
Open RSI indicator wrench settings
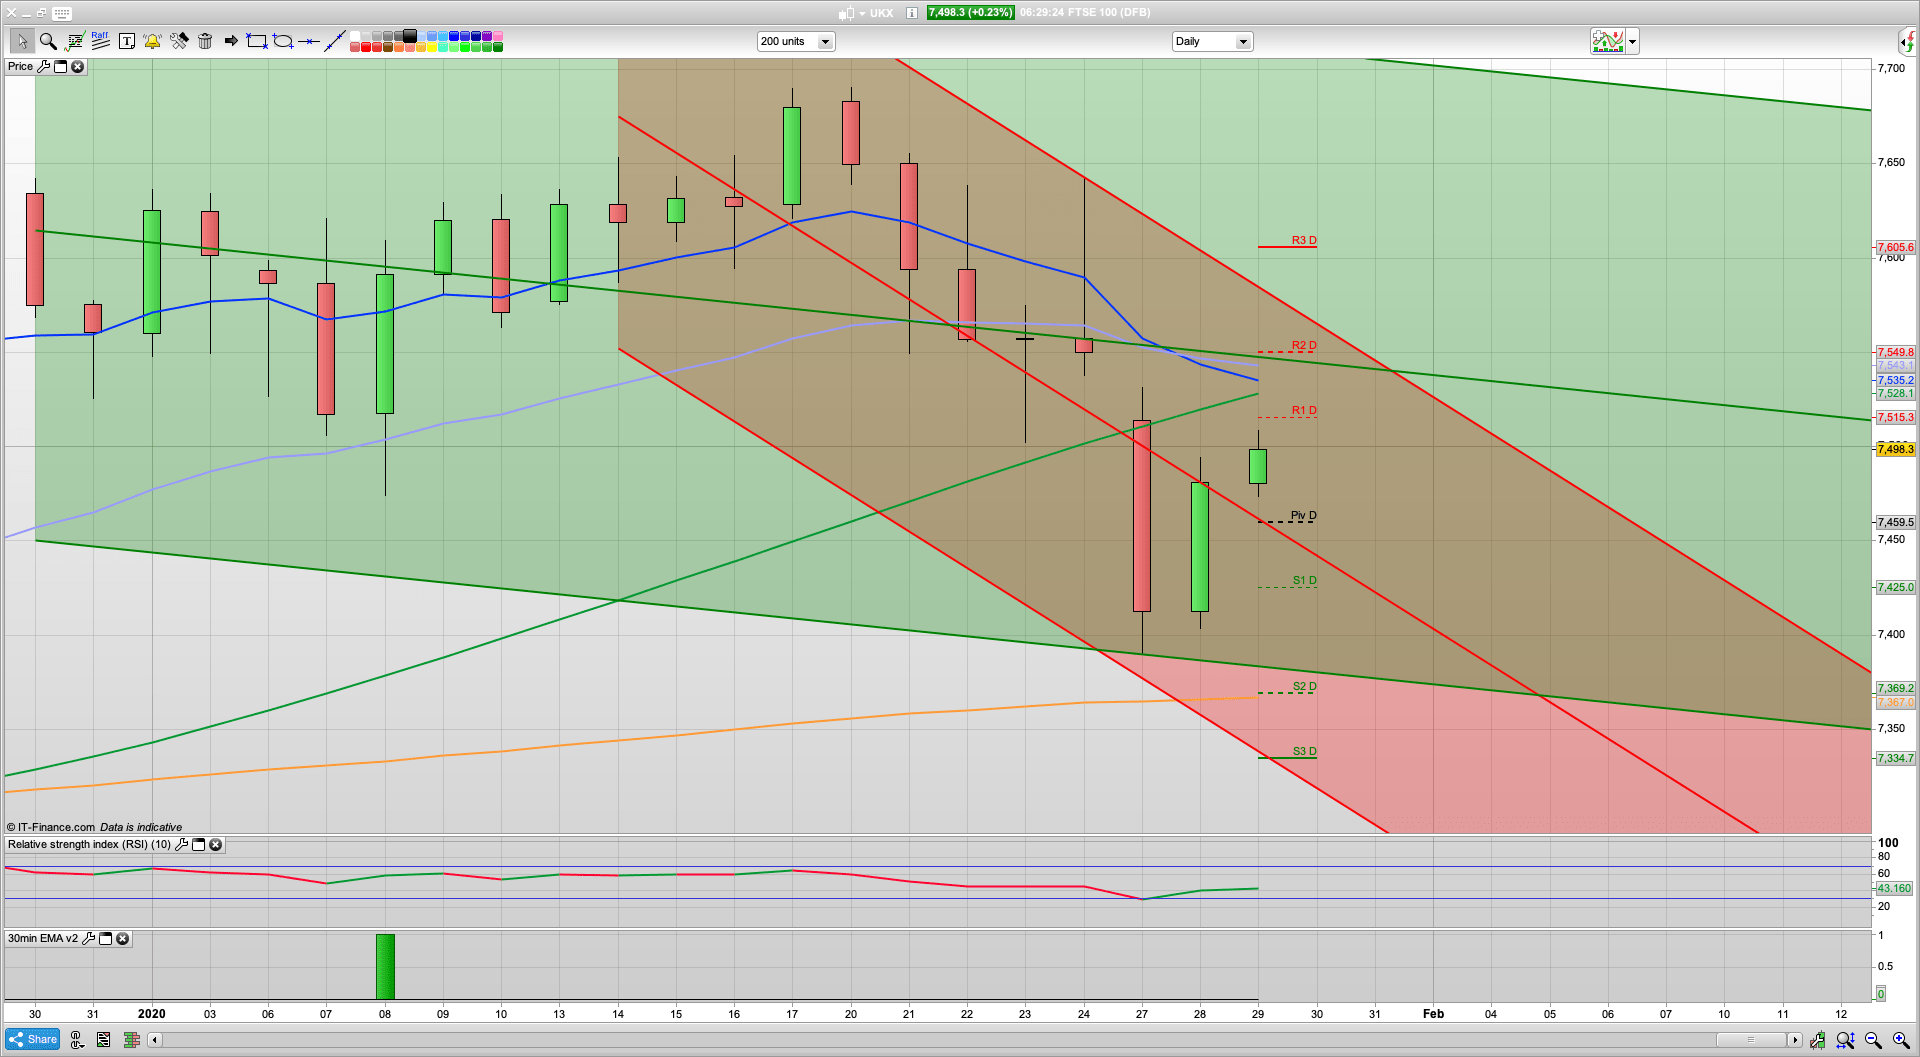coord(181,844)
